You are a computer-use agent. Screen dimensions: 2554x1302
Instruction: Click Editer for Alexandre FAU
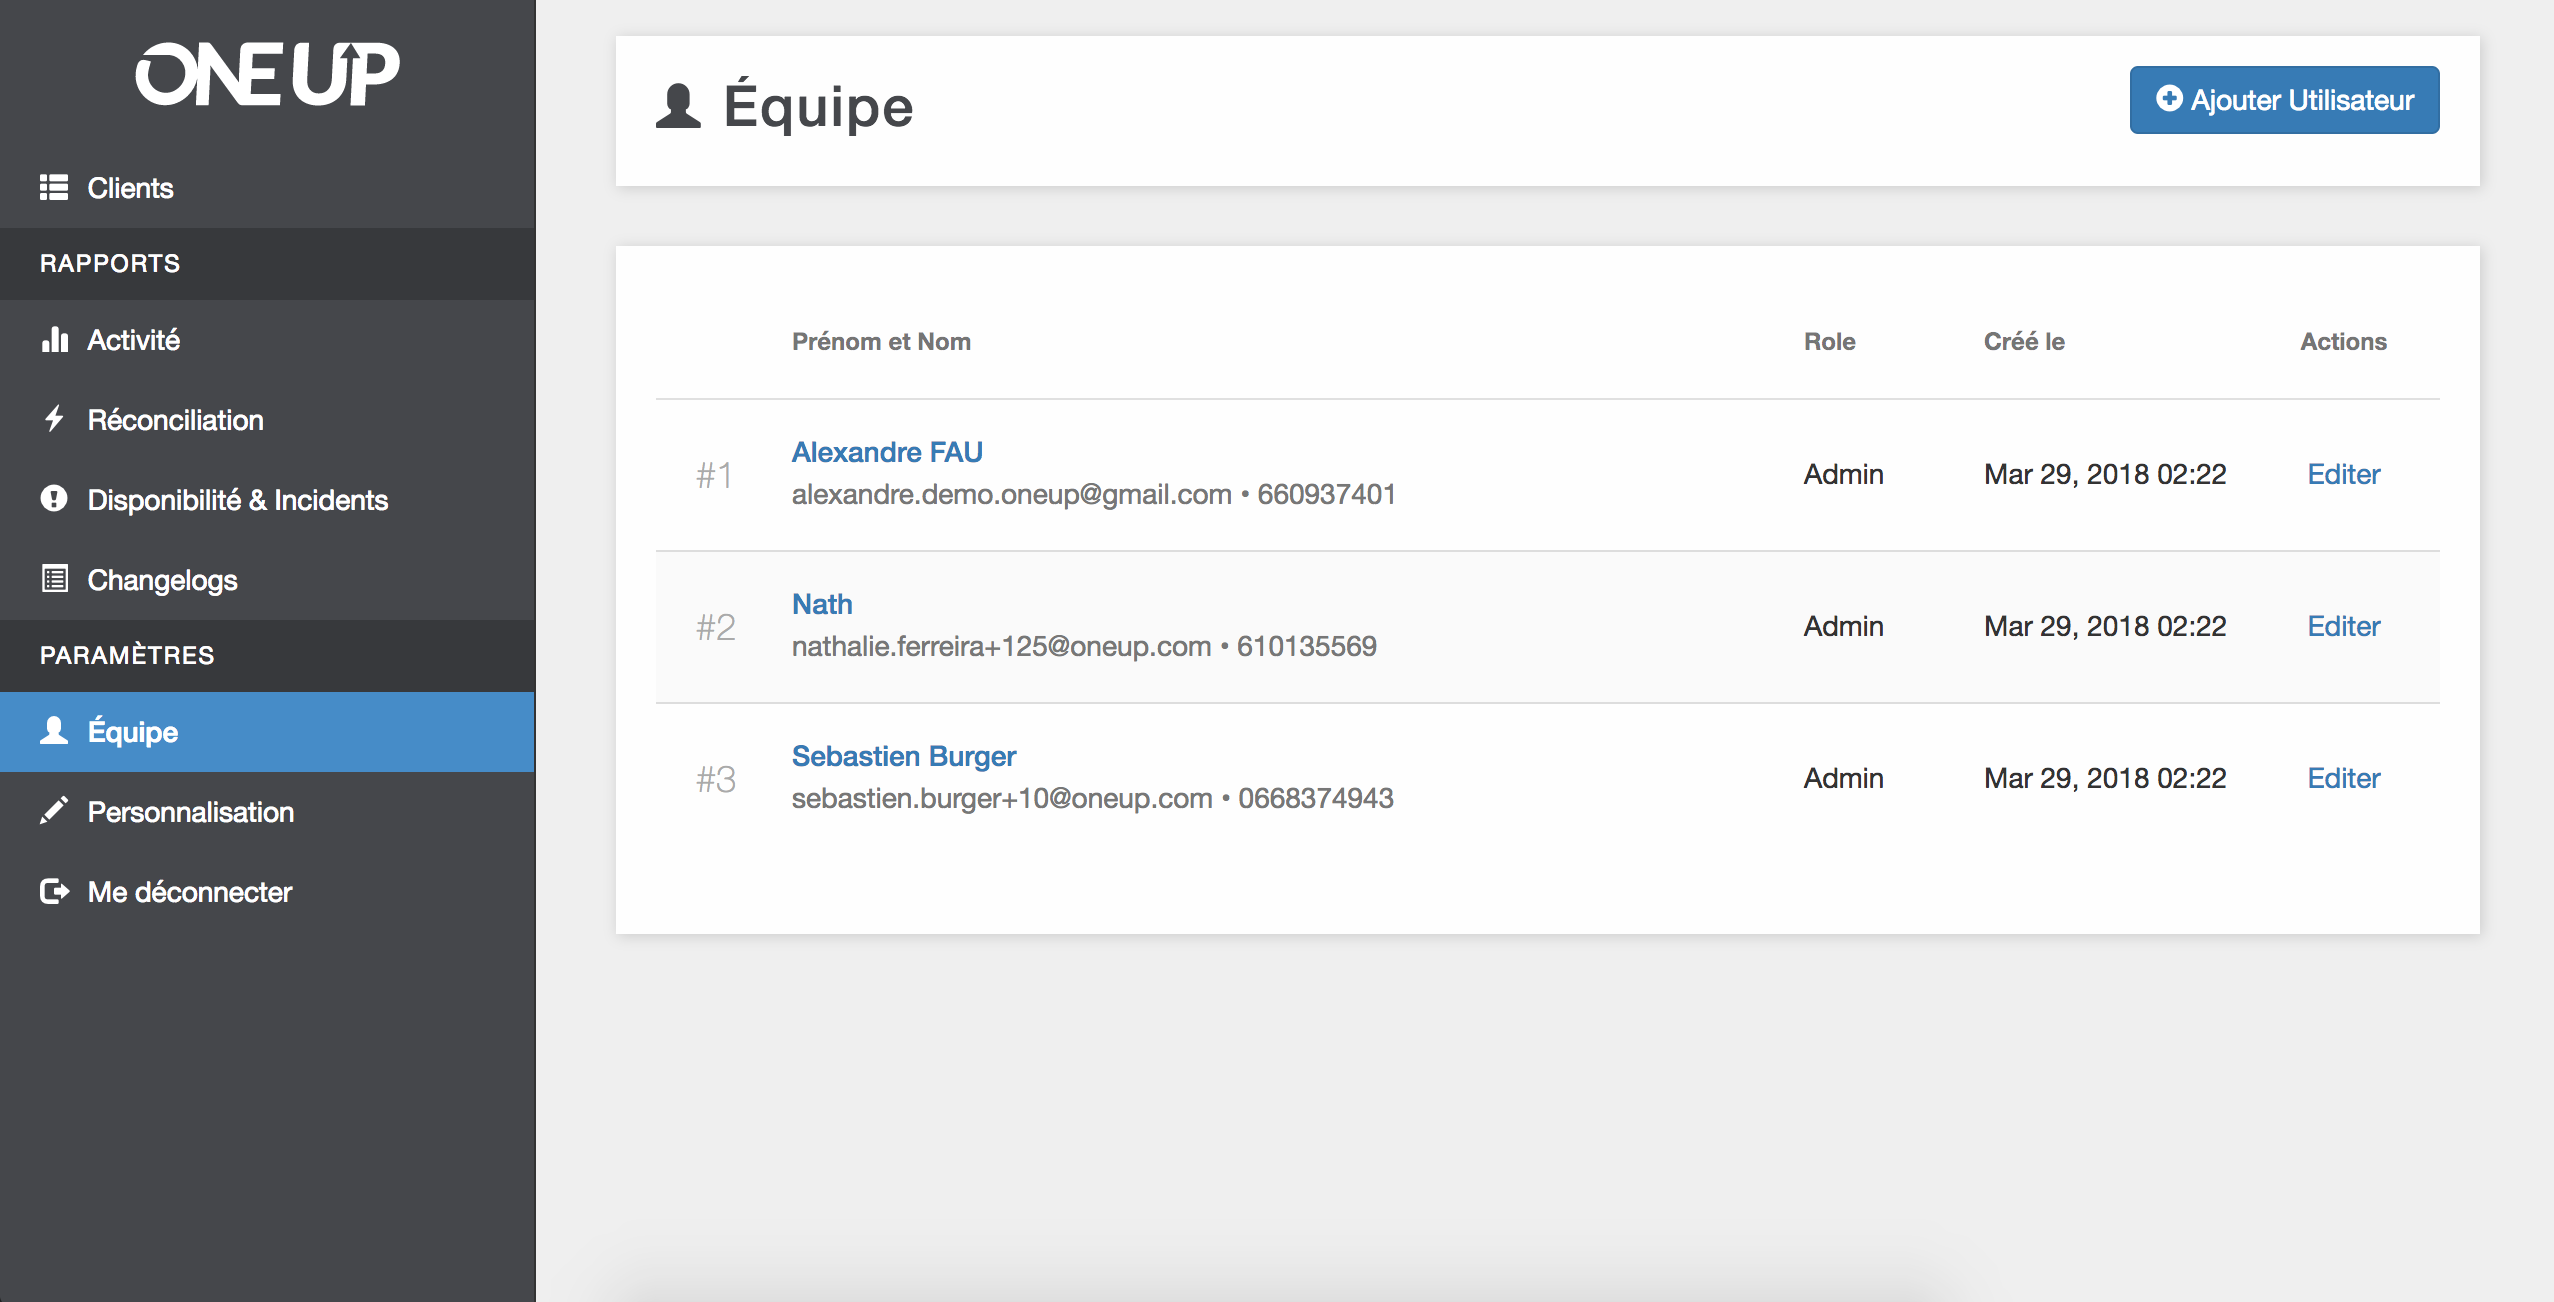click(2343, 474)
